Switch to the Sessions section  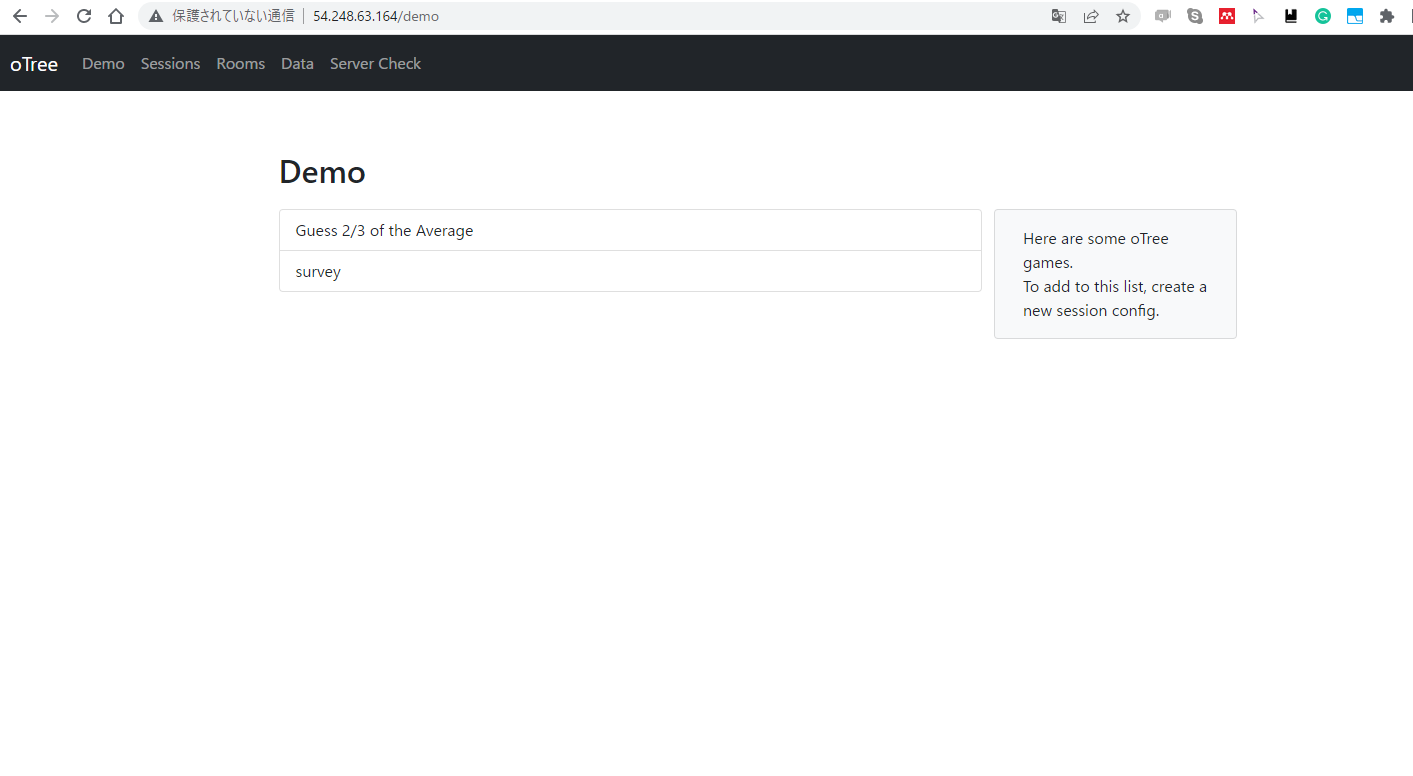click(x=170, y=63)
